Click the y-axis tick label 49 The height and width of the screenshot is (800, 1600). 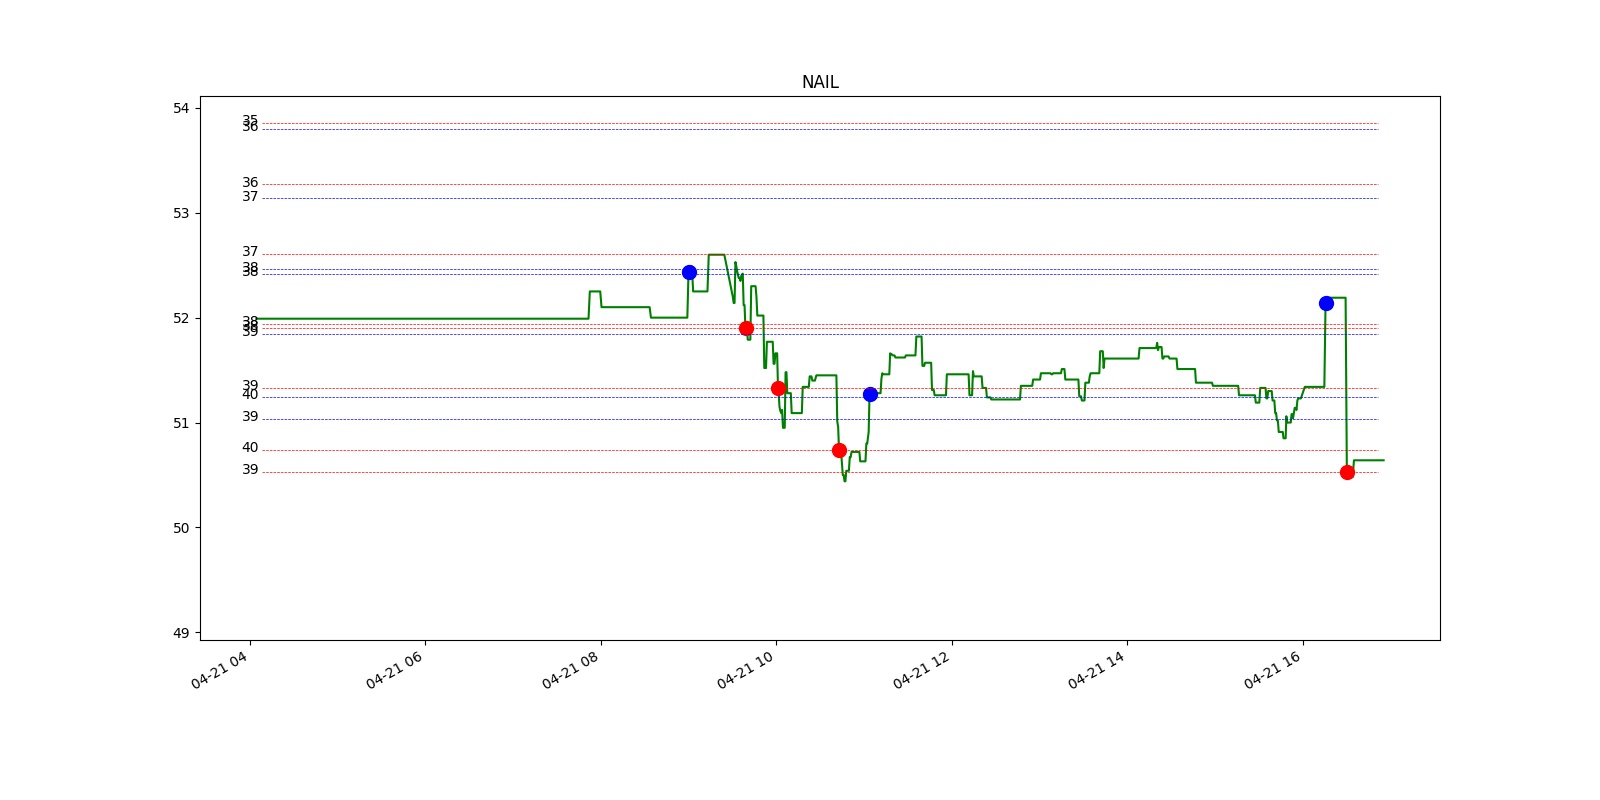[x=181, y=633]
